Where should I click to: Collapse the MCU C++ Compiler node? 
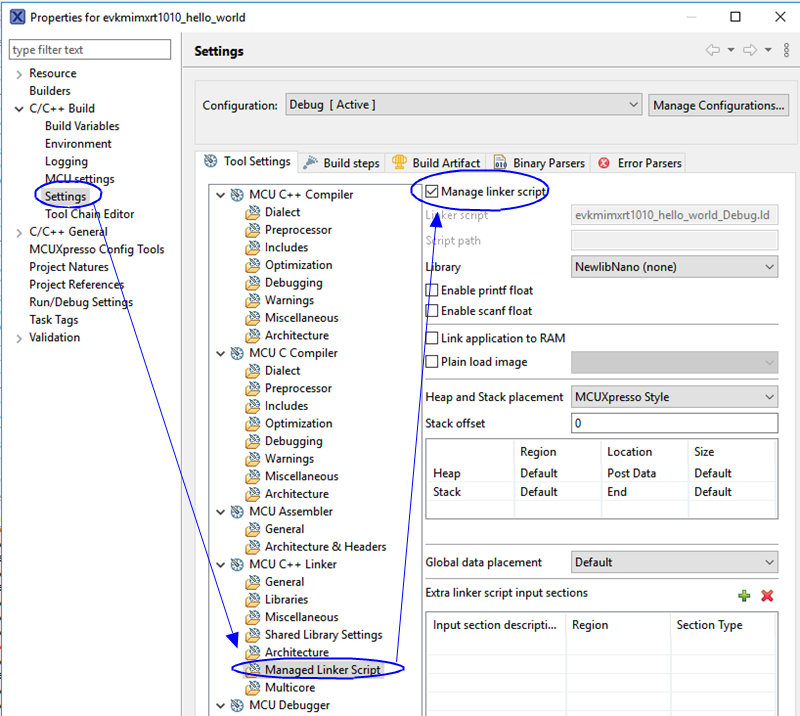tap(220, 195)
